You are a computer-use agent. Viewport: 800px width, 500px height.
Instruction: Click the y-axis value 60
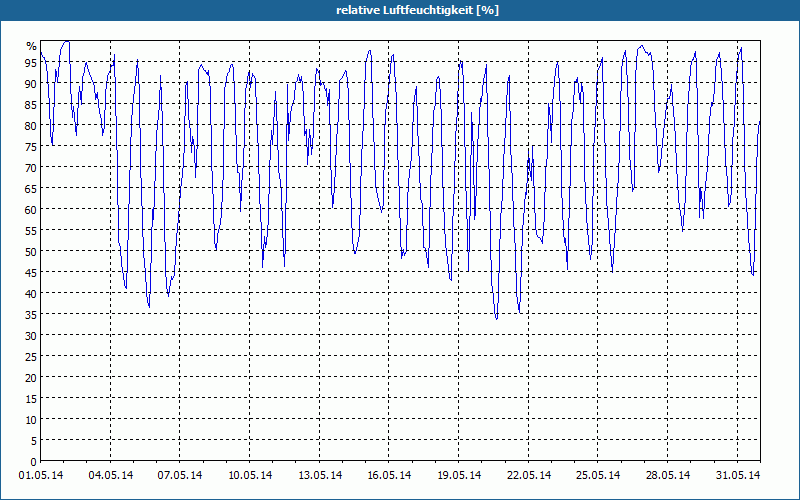coord(31,210)
